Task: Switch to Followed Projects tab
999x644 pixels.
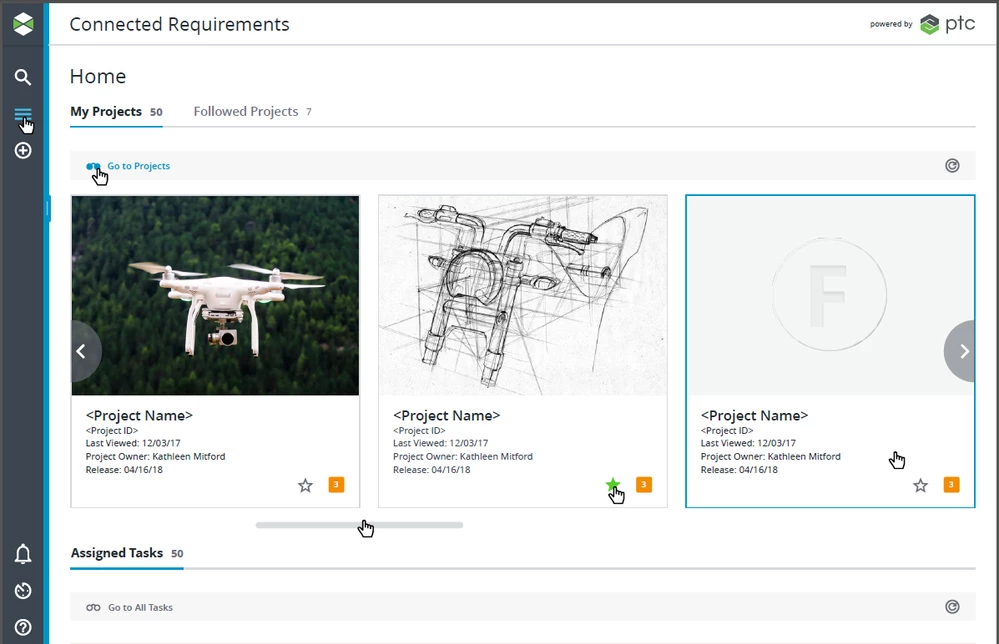Action: (x=252, y=111)
